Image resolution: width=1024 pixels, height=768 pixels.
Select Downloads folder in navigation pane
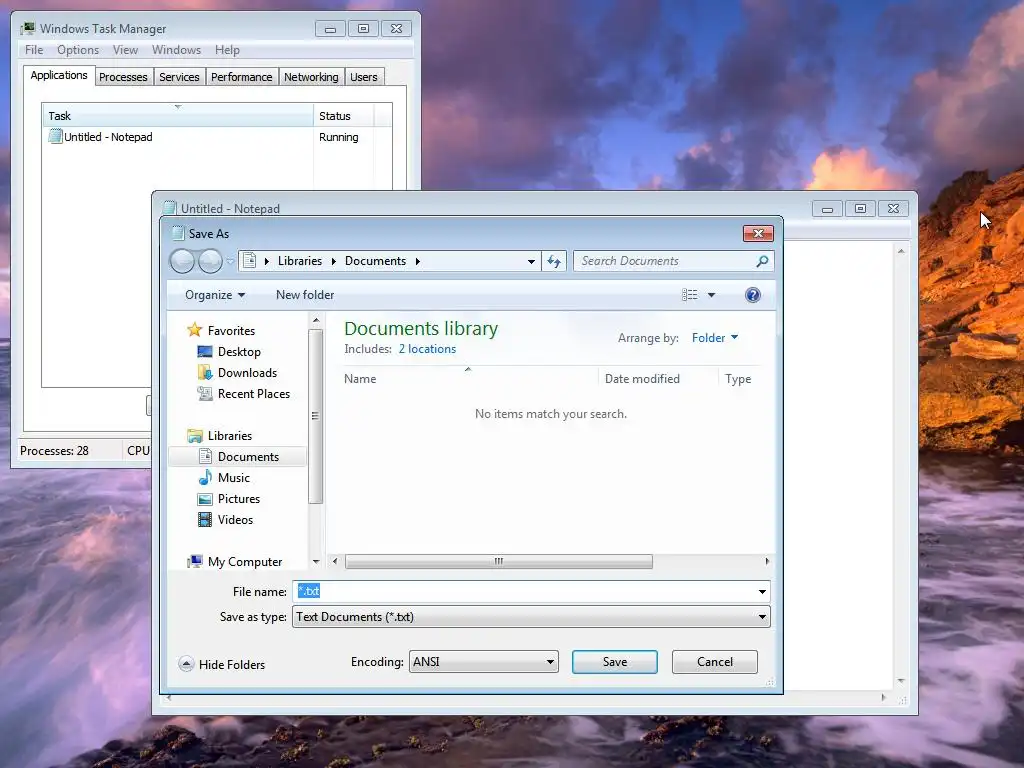click(237, 372)
